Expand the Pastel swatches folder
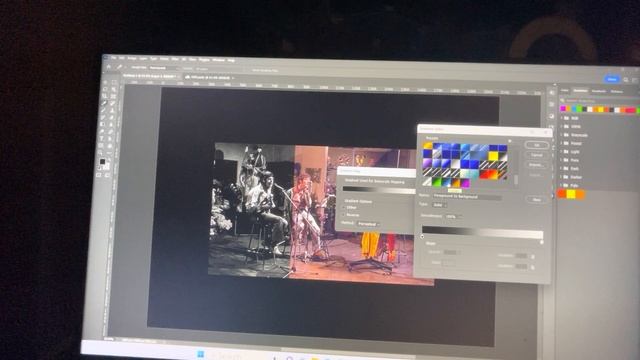This screenshot has width=640, height=360. tap(561, 143)
